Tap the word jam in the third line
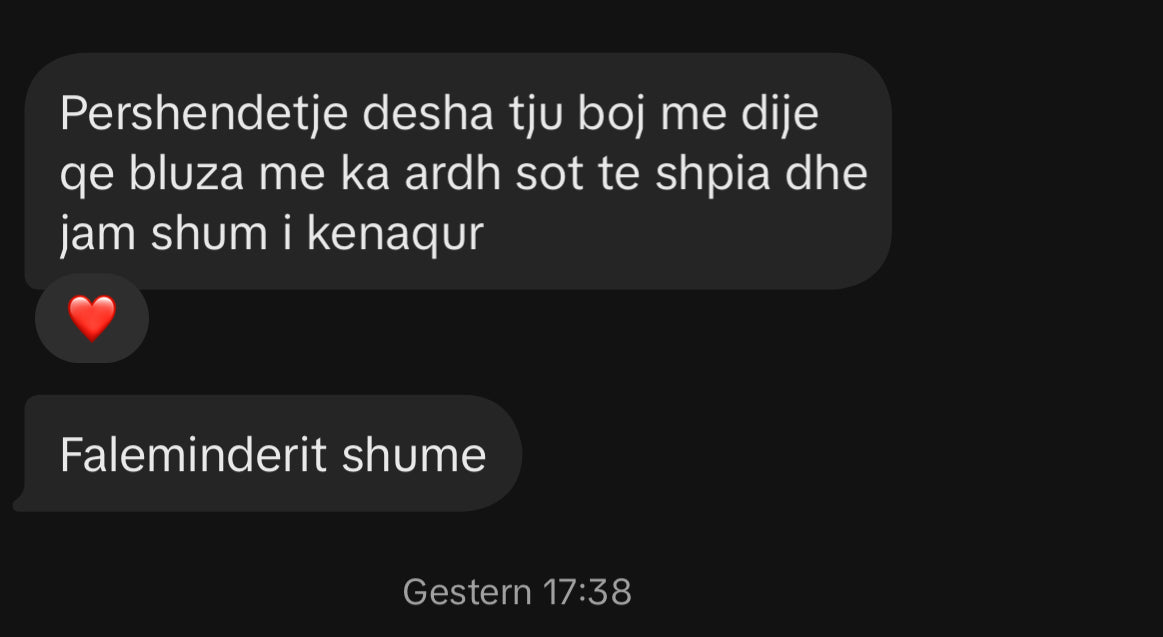 click(97, 236)
